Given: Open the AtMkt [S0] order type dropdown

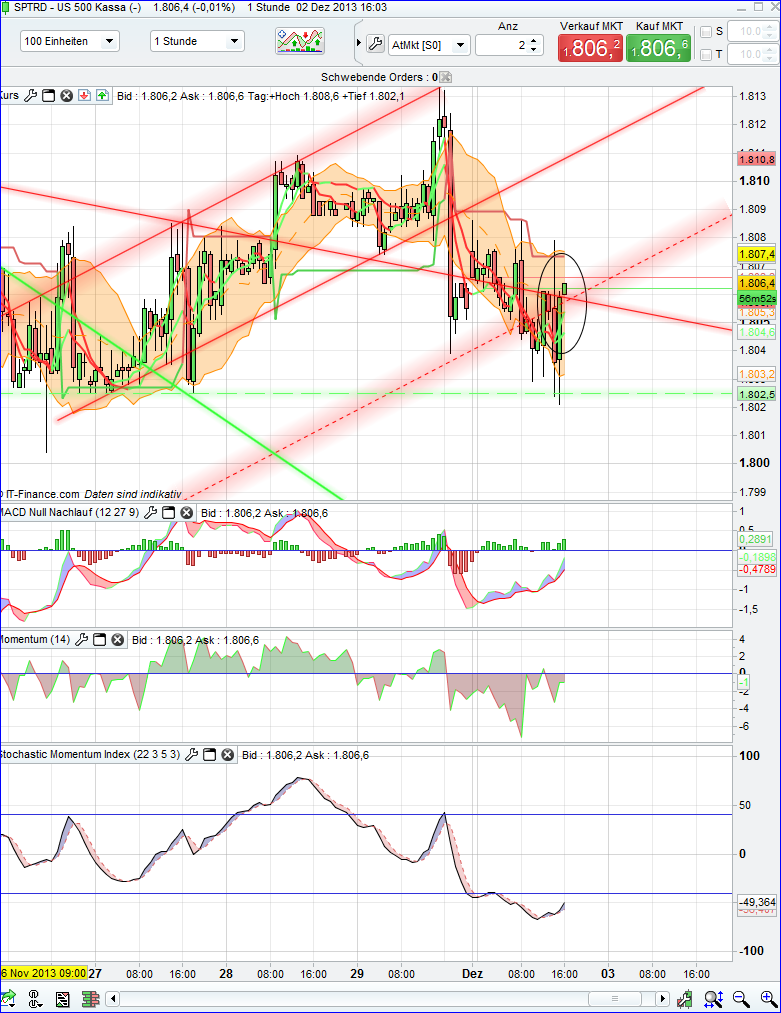Looking at the screenshot, I should (x=428, y=45).
